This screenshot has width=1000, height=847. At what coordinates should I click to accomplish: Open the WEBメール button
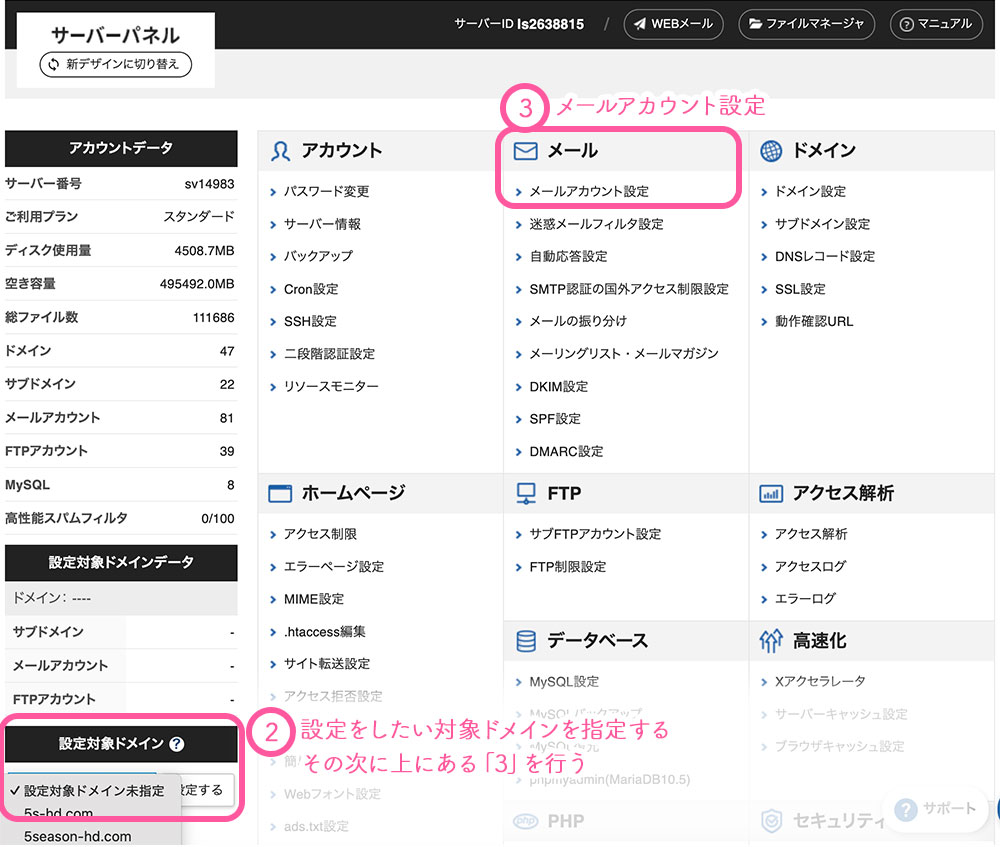[675, 24]
